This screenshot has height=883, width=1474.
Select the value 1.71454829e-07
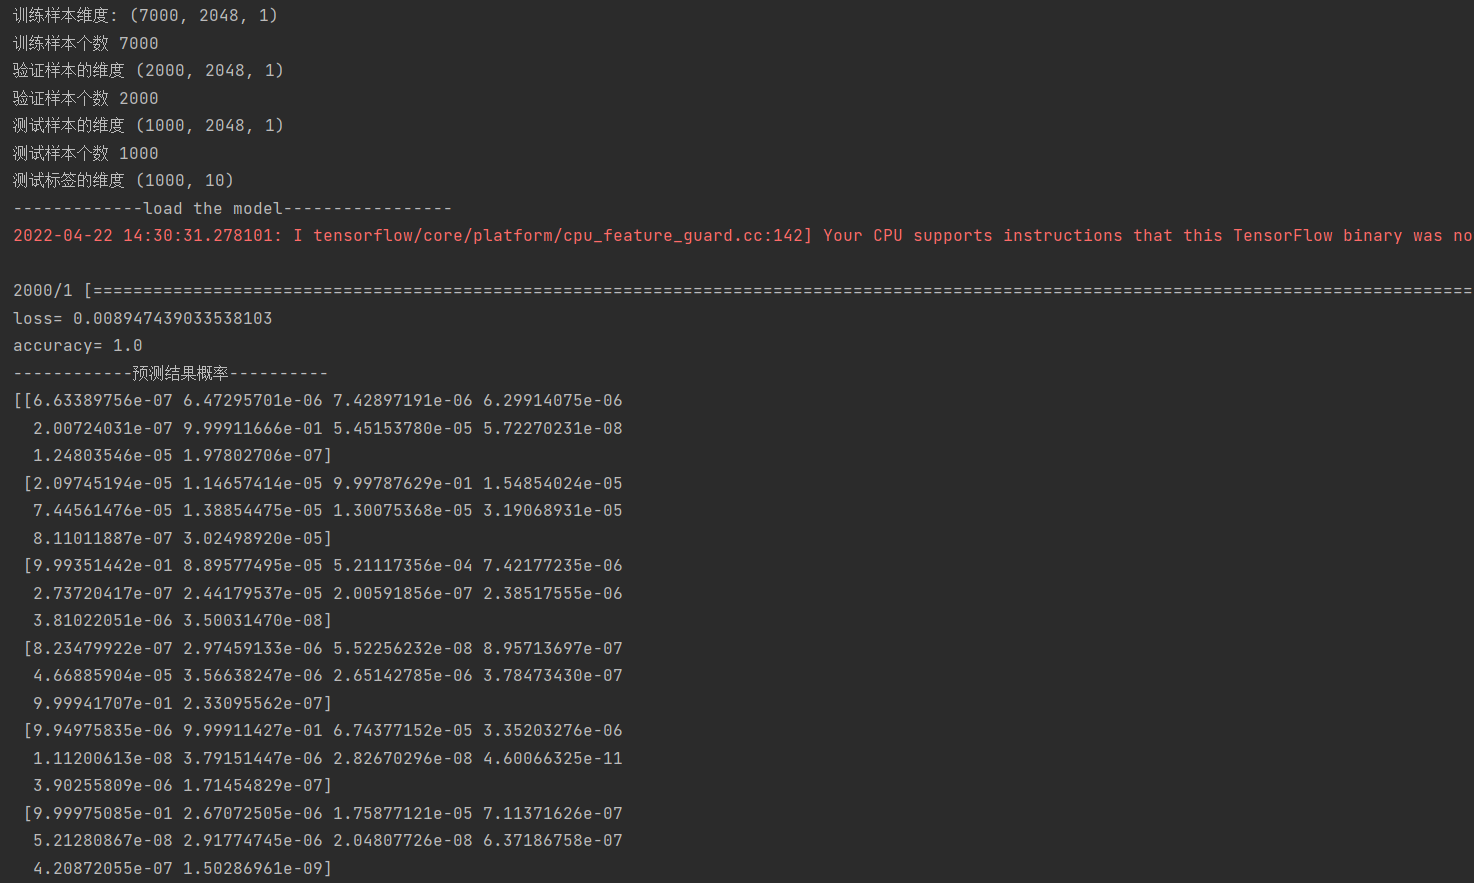[x=252, y=786]
